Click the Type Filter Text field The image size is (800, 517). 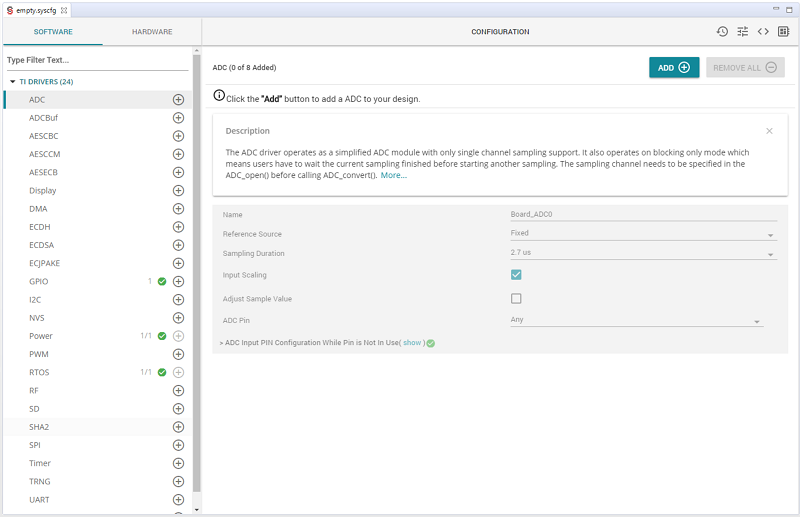[x=96, y=60]
